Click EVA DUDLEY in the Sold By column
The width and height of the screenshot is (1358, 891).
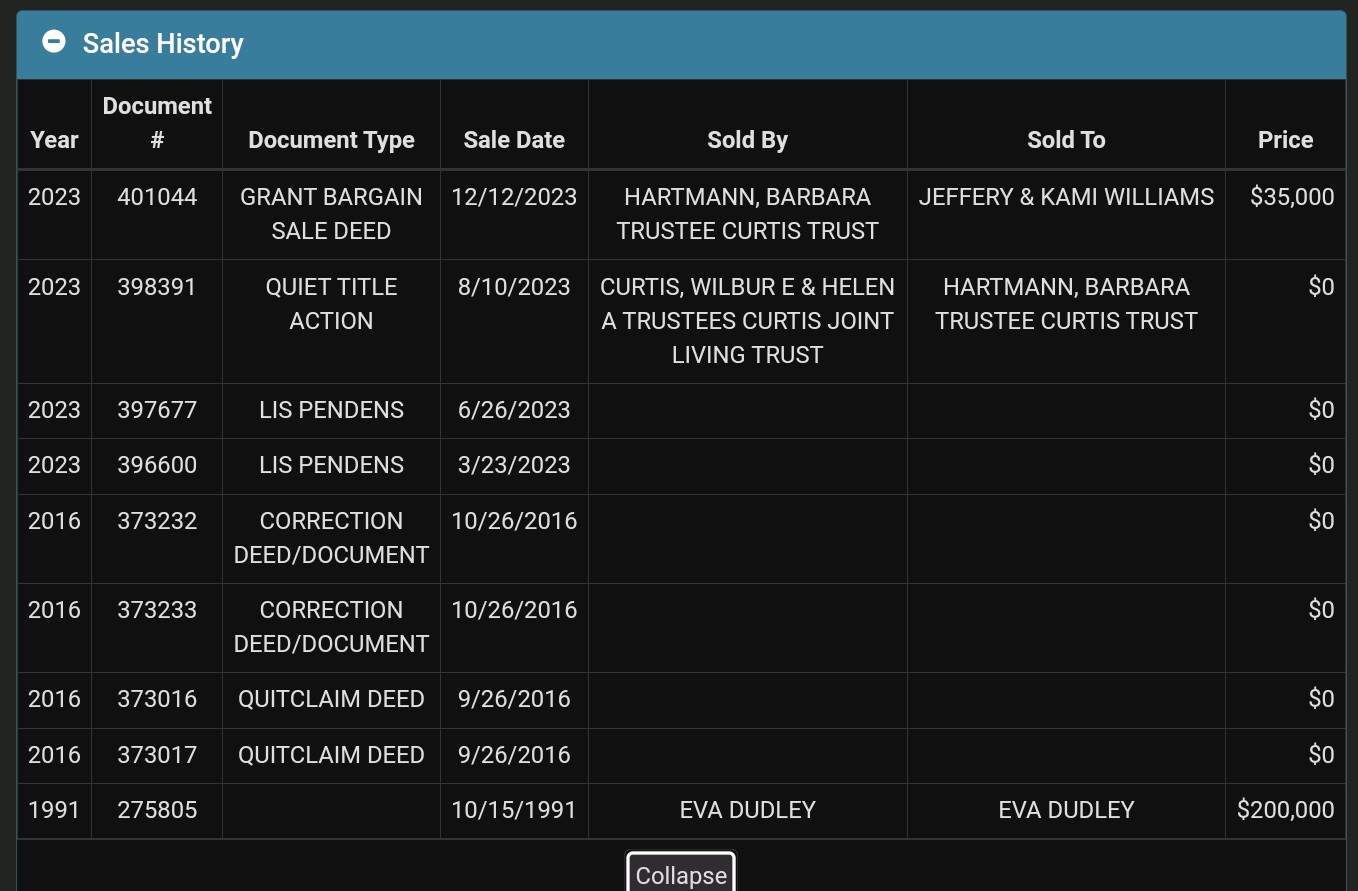click(747, 810)
